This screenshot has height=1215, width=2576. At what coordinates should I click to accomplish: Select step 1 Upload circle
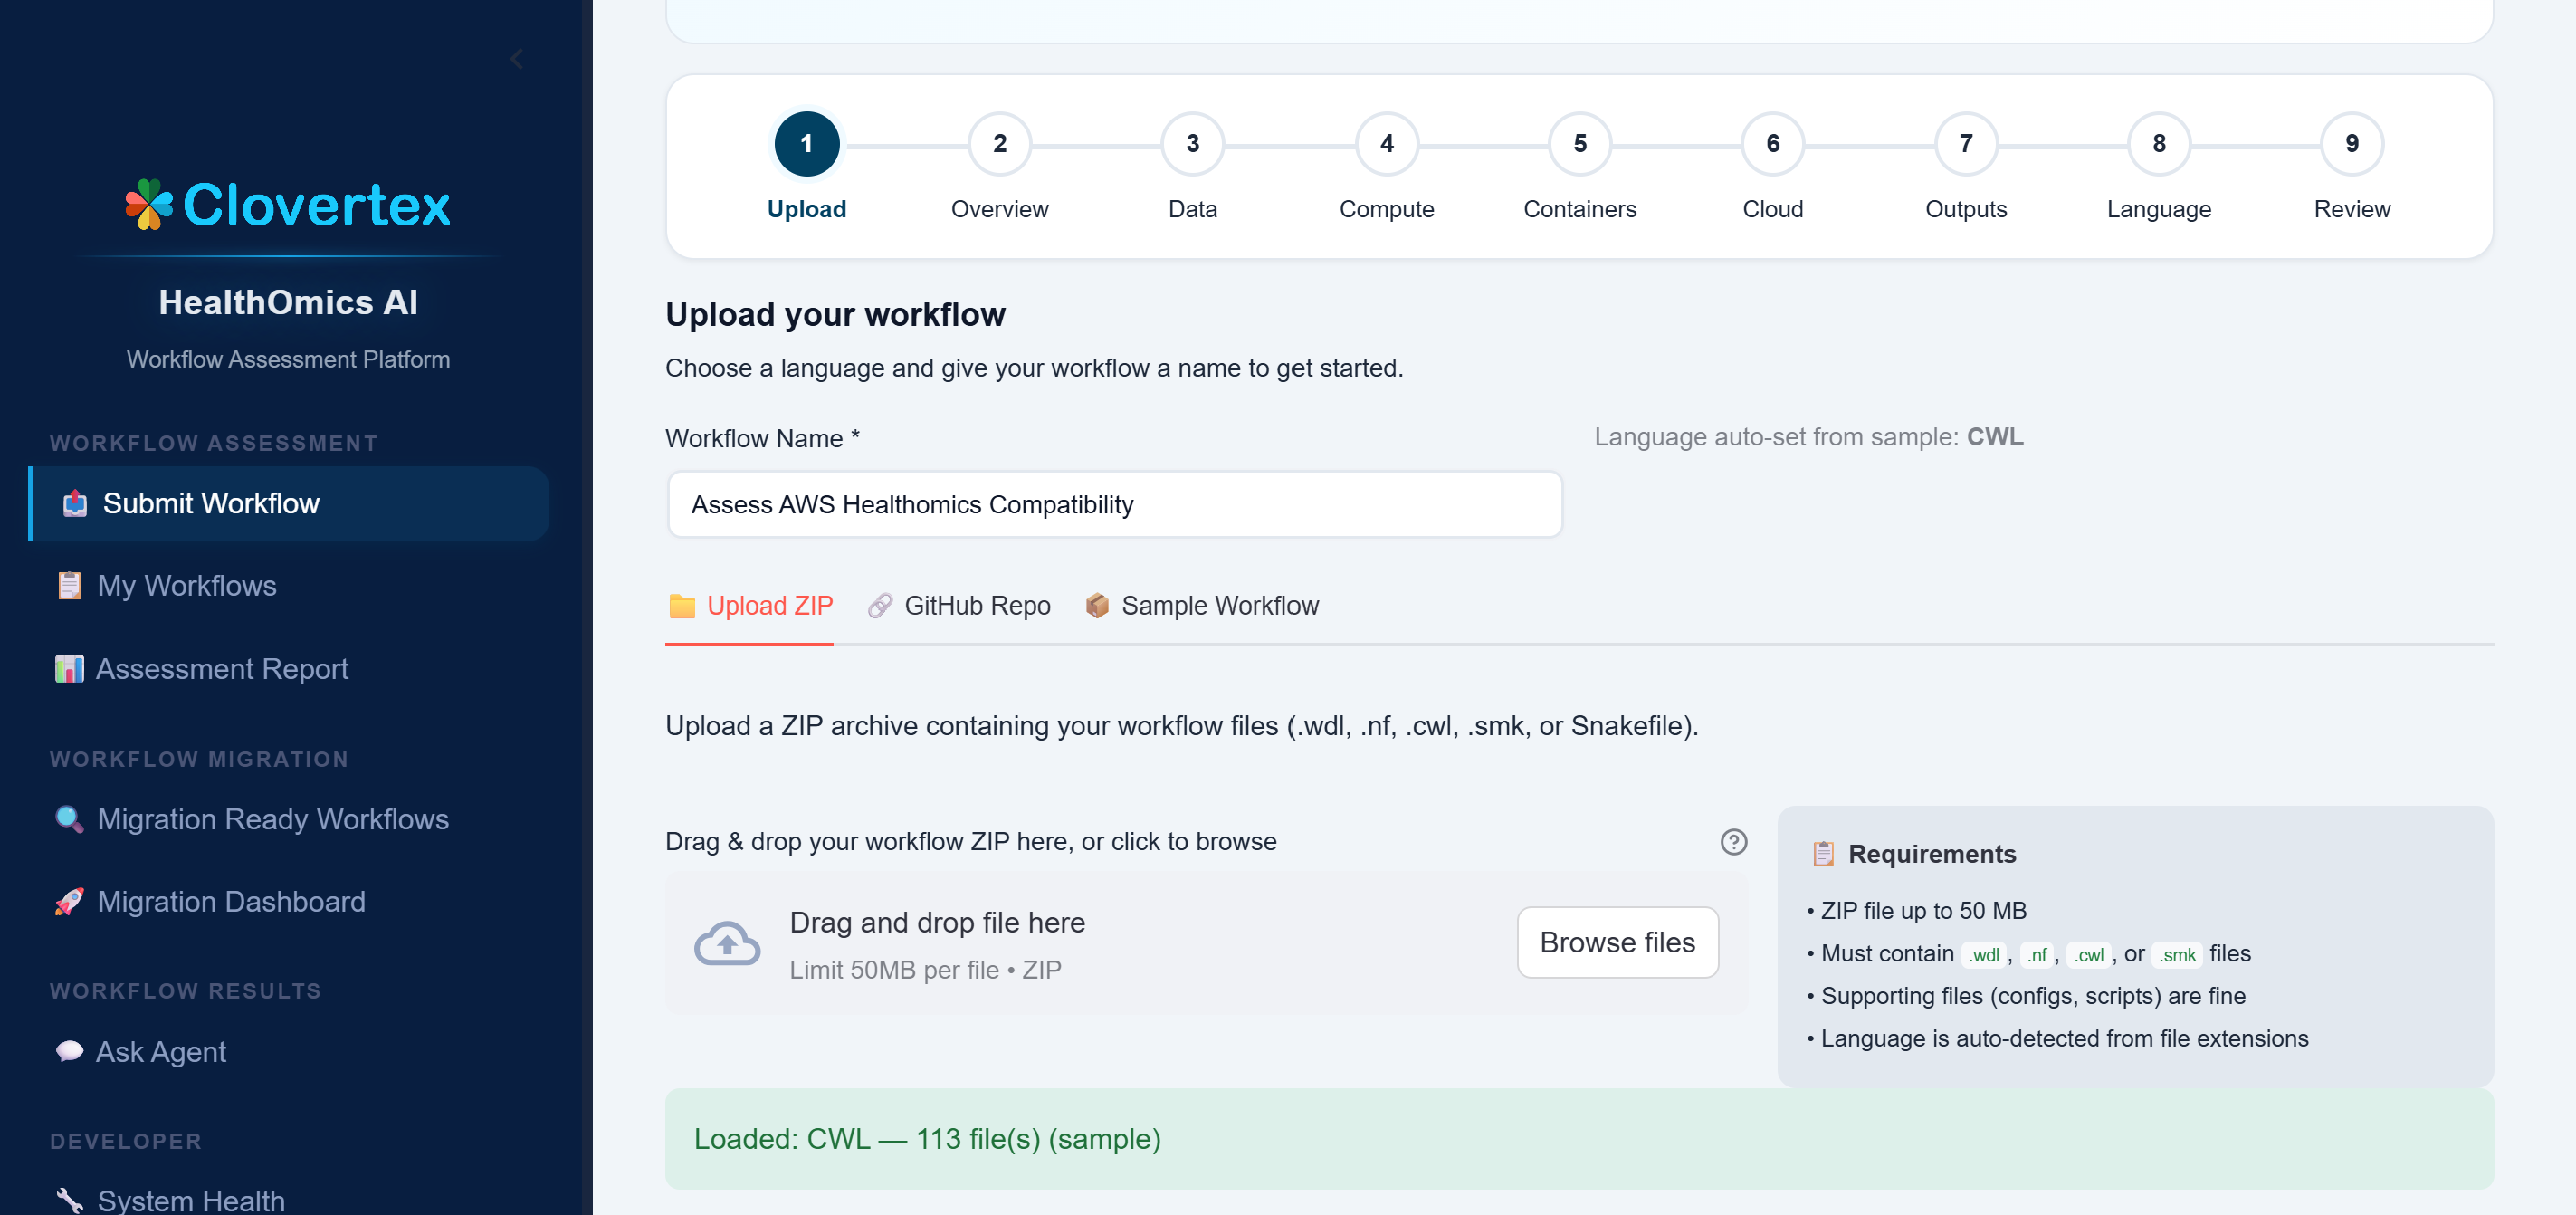pos(806,144)
